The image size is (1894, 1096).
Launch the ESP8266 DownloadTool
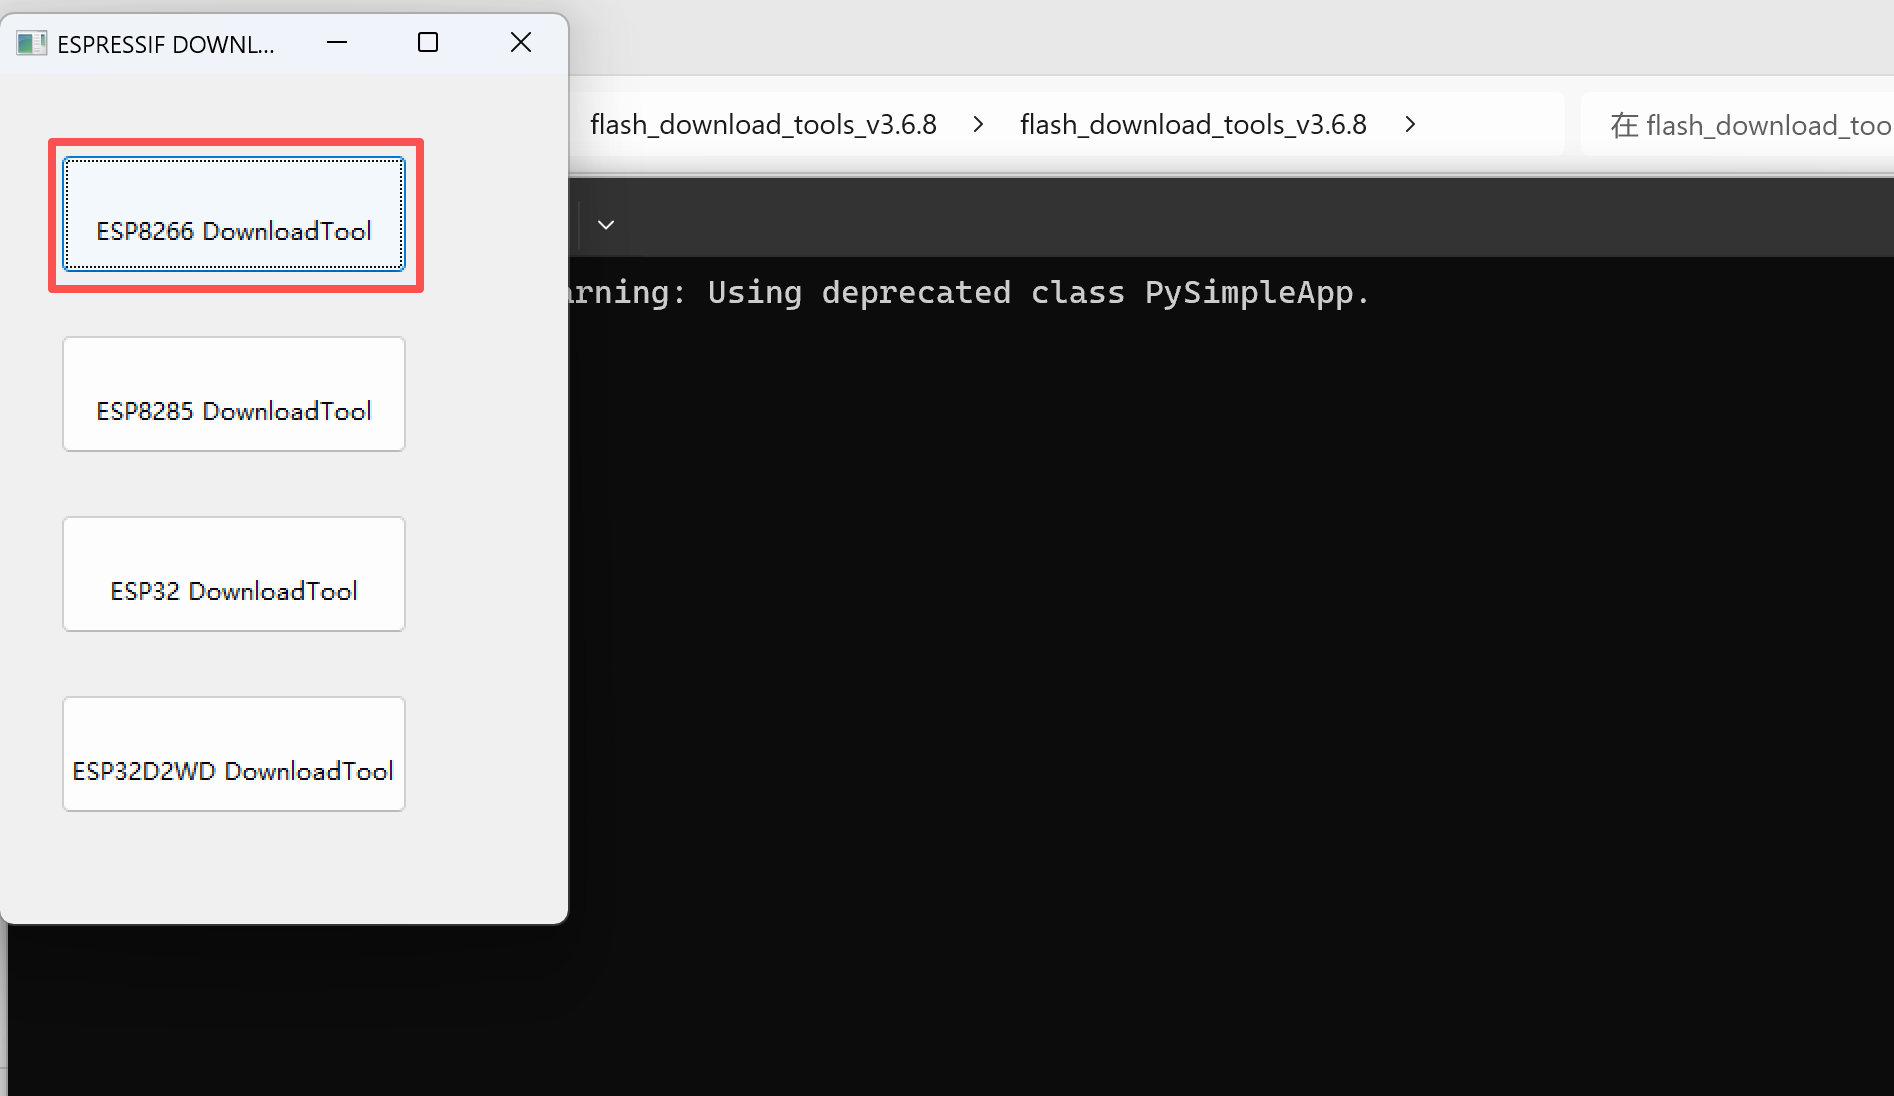[x=234, y=214]
